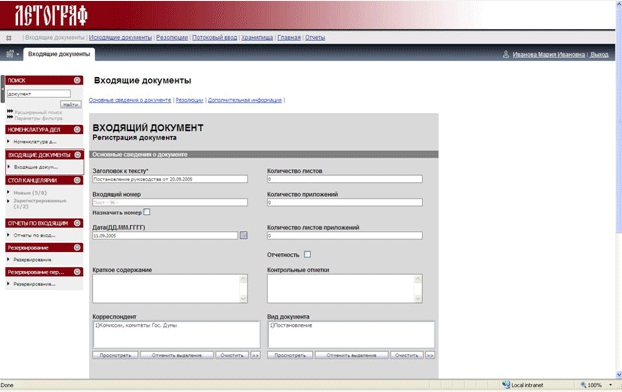Click the user icon beside Иванова Мария Ивановна
The width and height of the screenshot is (622, 392).
506,54
